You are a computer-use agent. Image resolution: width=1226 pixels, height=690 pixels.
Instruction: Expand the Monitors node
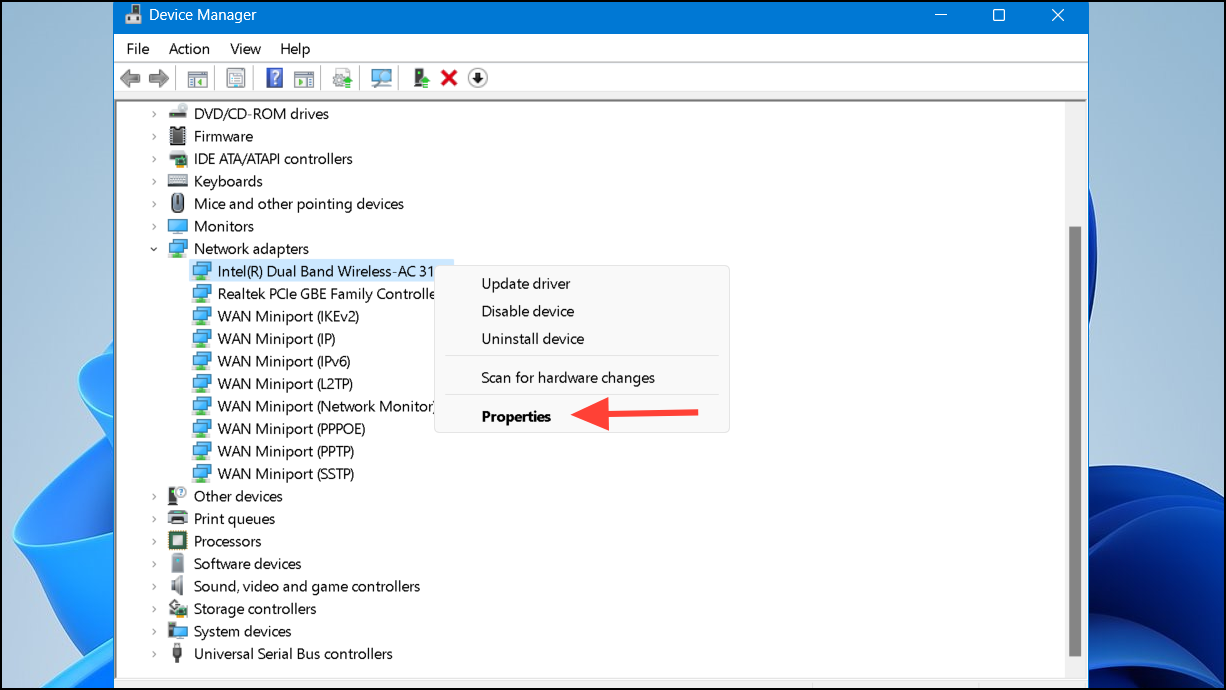pyautogui.click(x=154, y=226)
